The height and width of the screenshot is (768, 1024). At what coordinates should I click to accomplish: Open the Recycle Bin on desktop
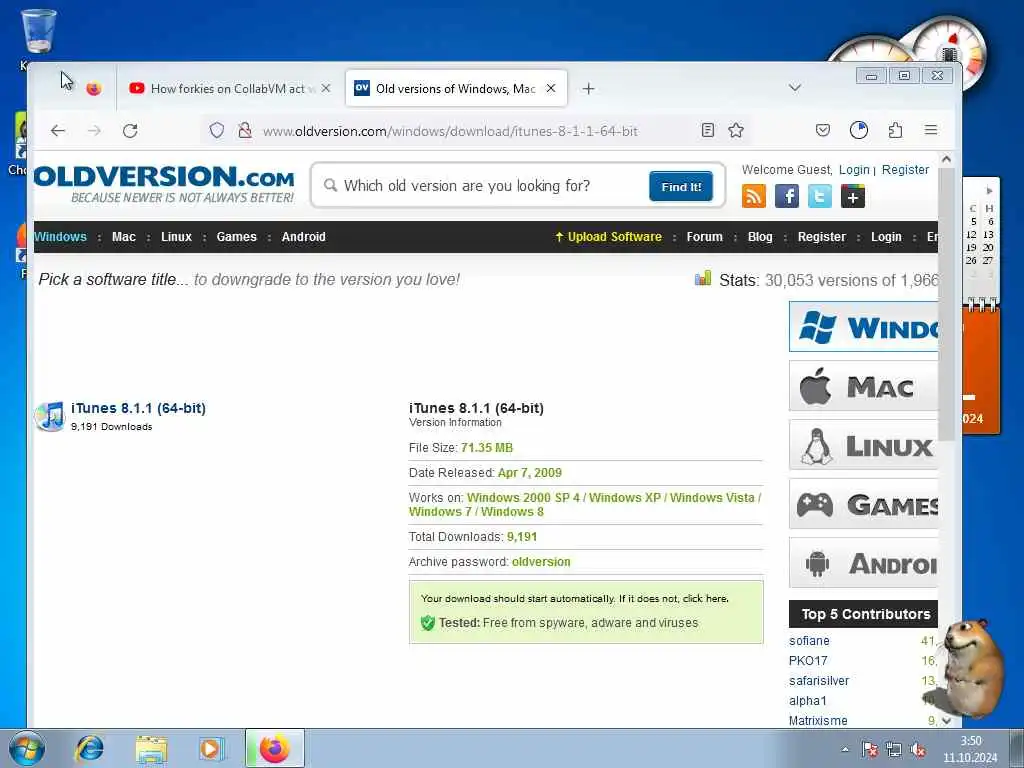click(39, 31)
